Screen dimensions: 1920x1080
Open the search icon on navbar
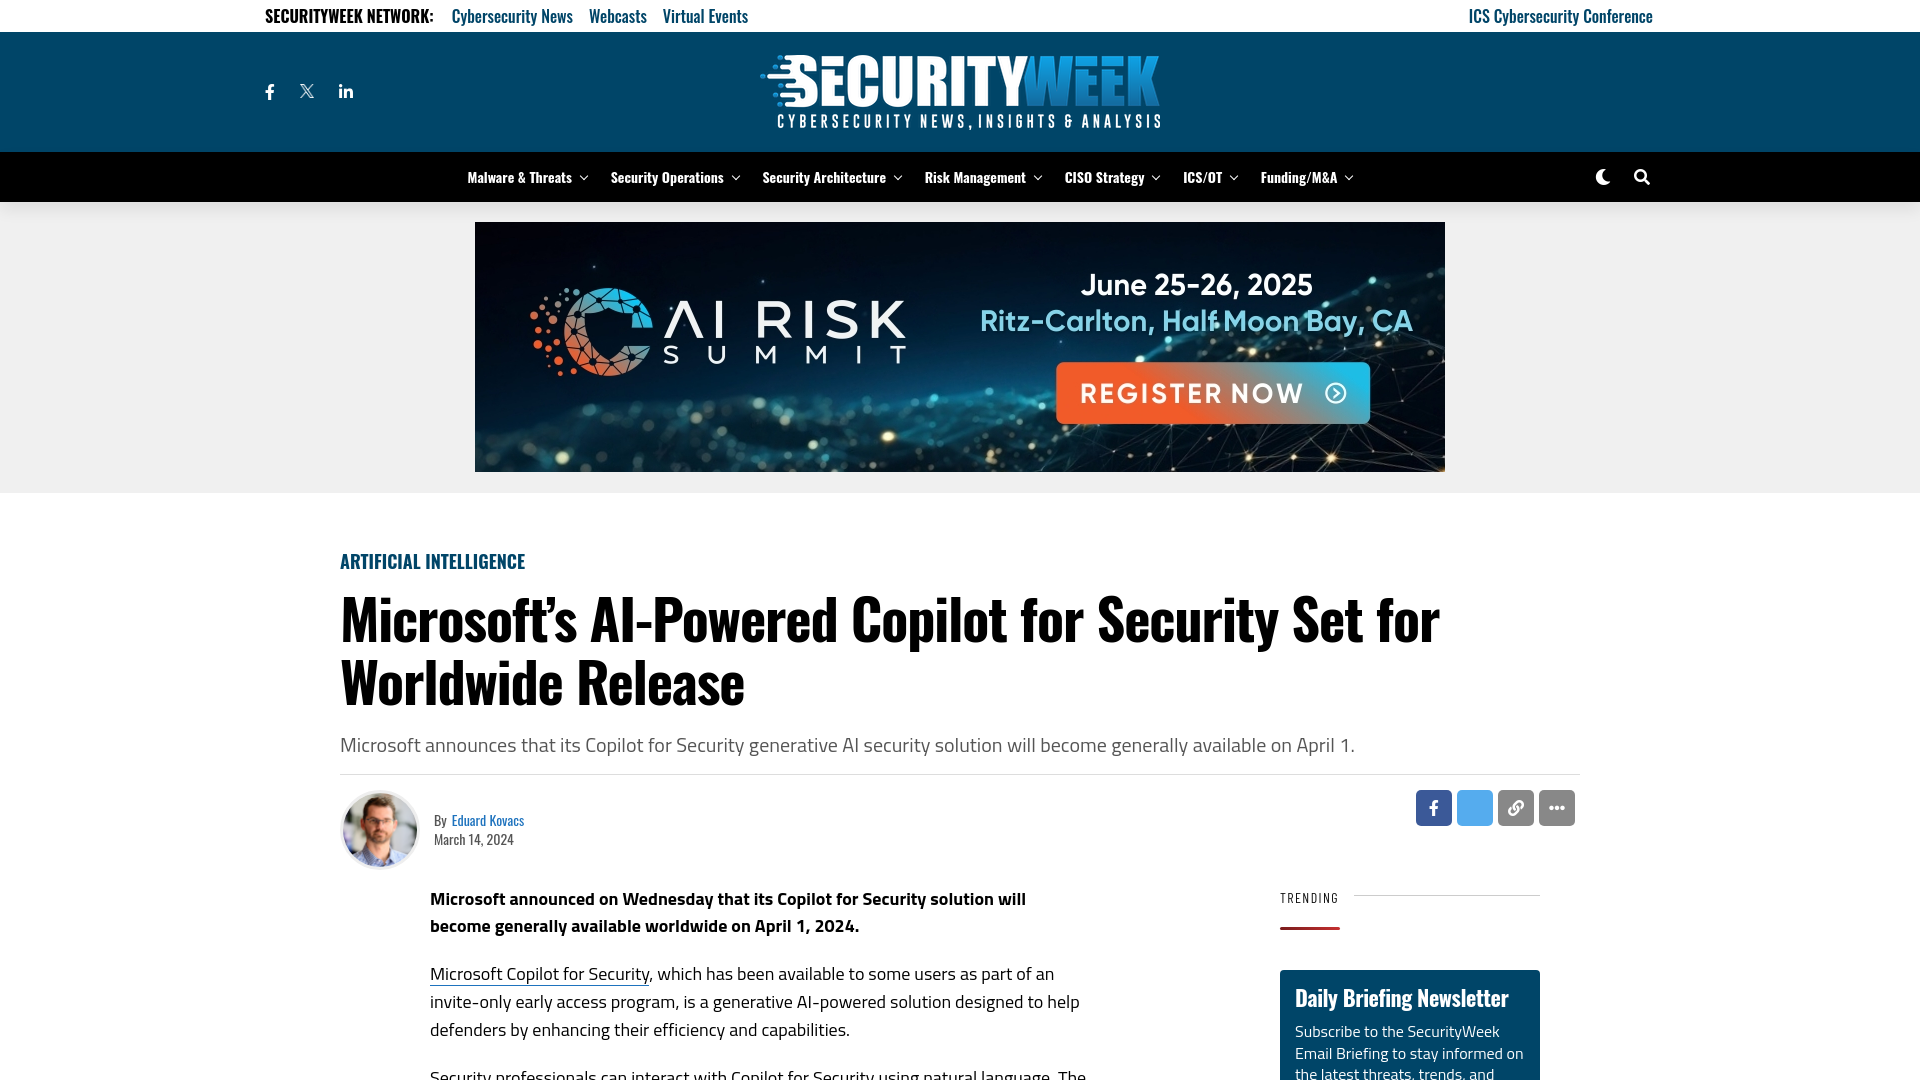click(x=1642, y=177)
